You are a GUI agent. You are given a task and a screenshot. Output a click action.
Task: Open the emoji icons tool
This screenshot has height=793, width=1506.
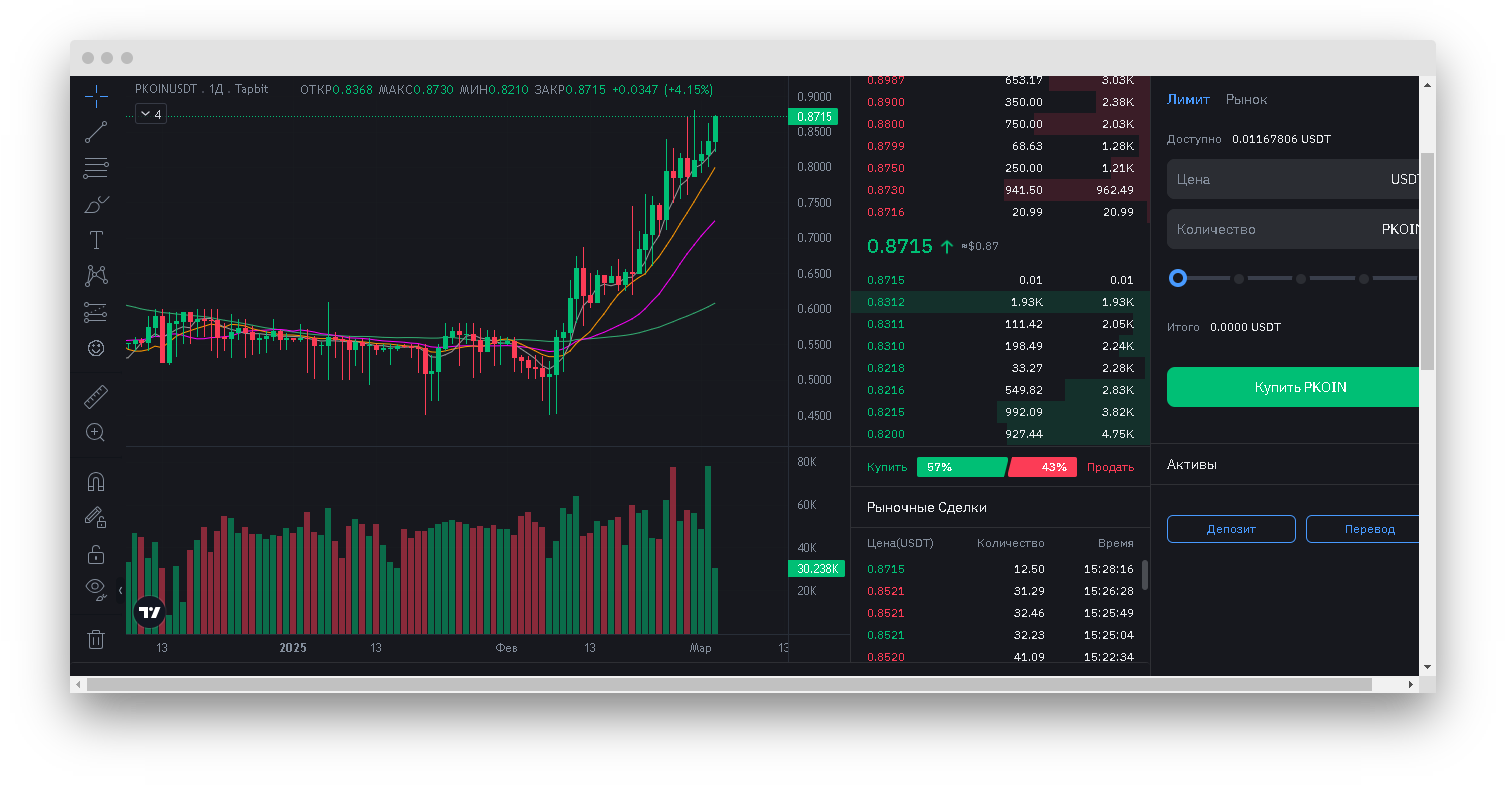pos(96,348)
